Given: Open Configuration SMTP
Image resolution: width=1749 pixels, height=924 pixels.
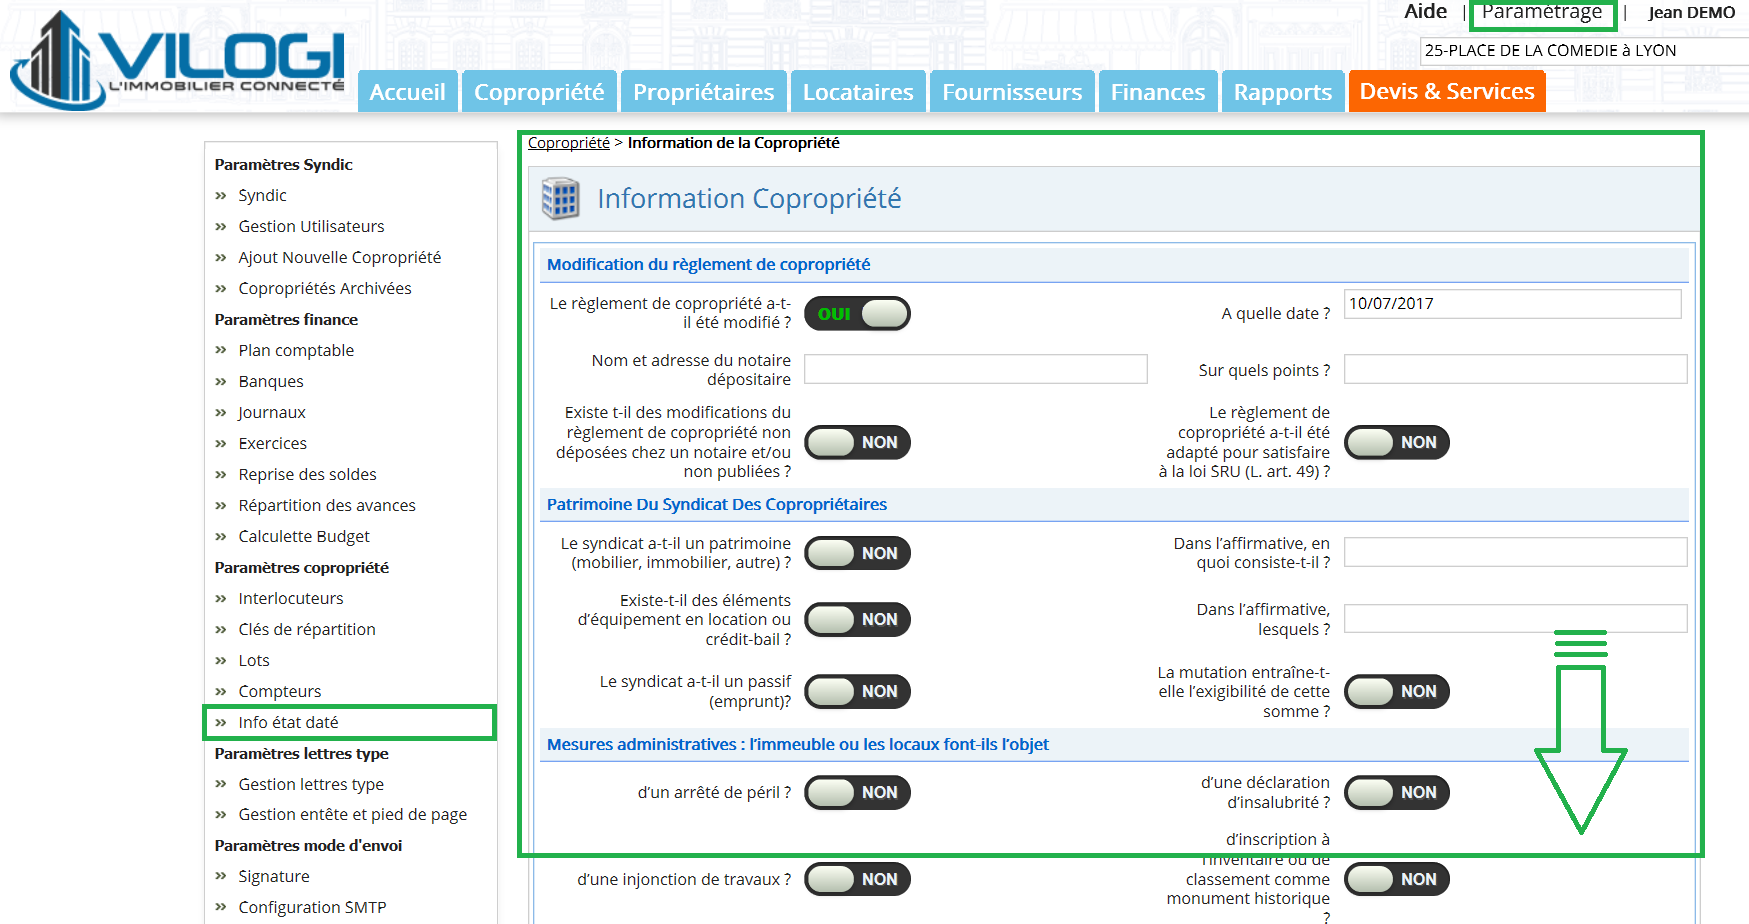Looking at the screenshot, I should pos(312,907).
